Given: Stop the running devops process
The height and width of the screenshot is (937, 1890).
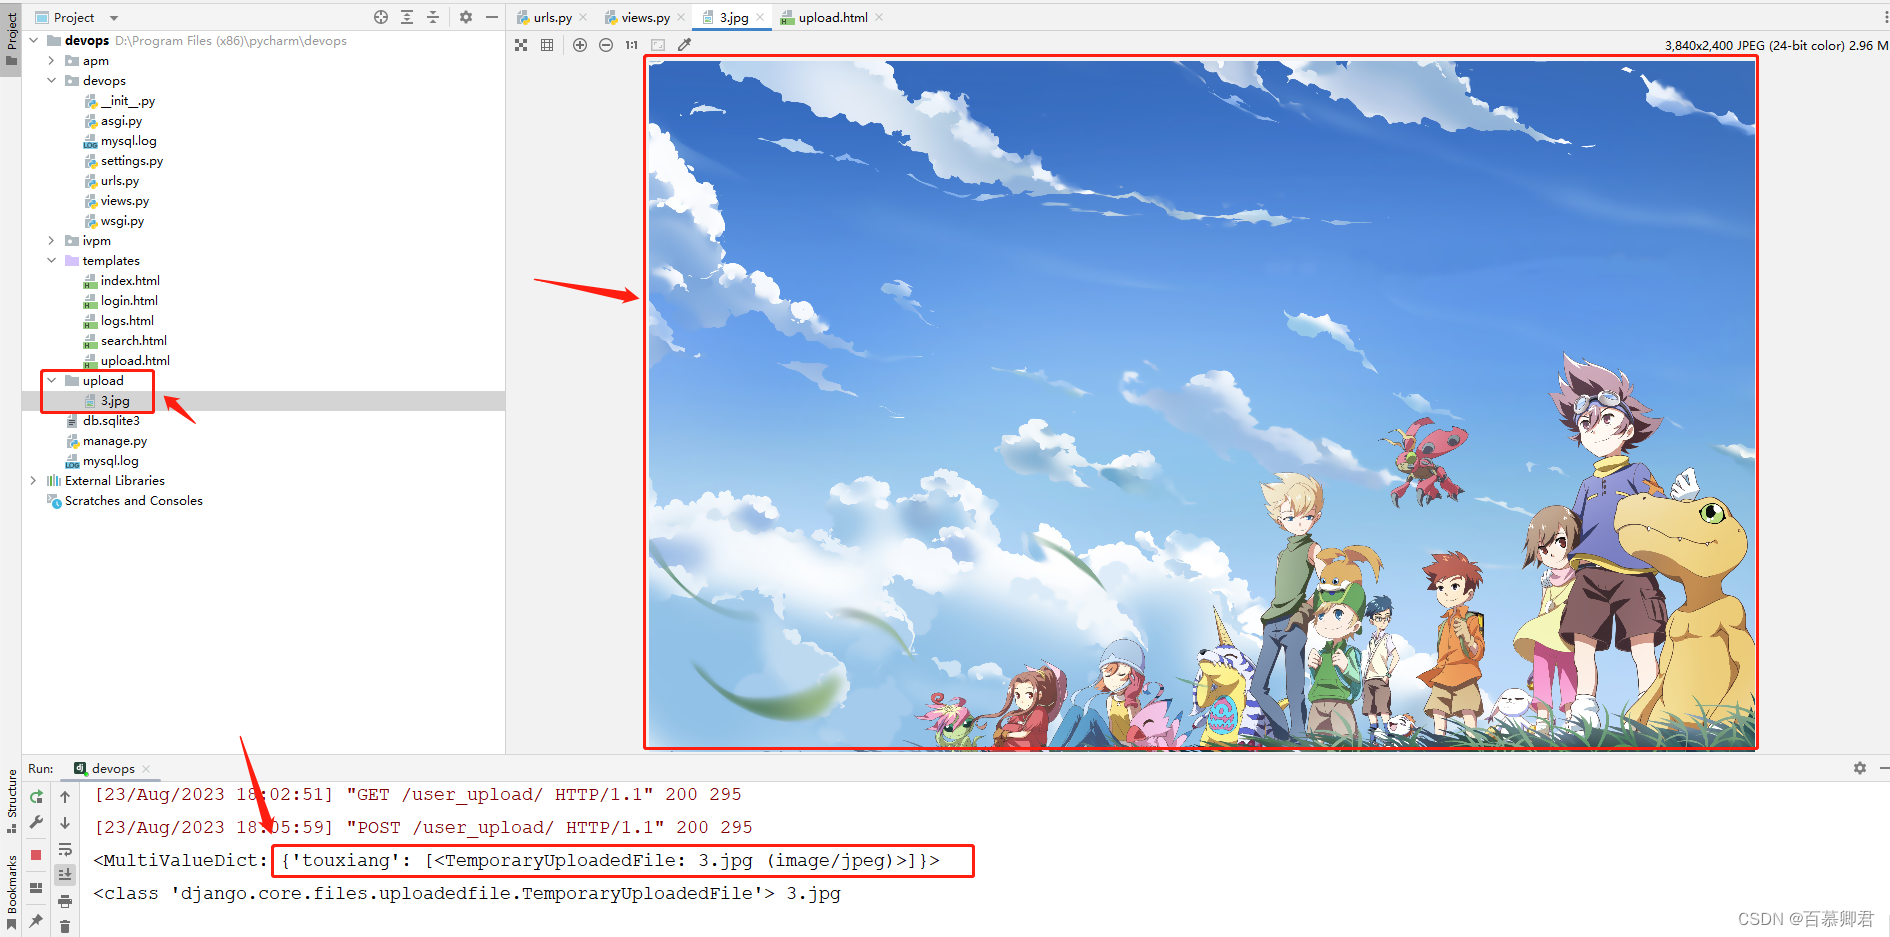Looking at the screenshot, I should [x=36, y=855].
